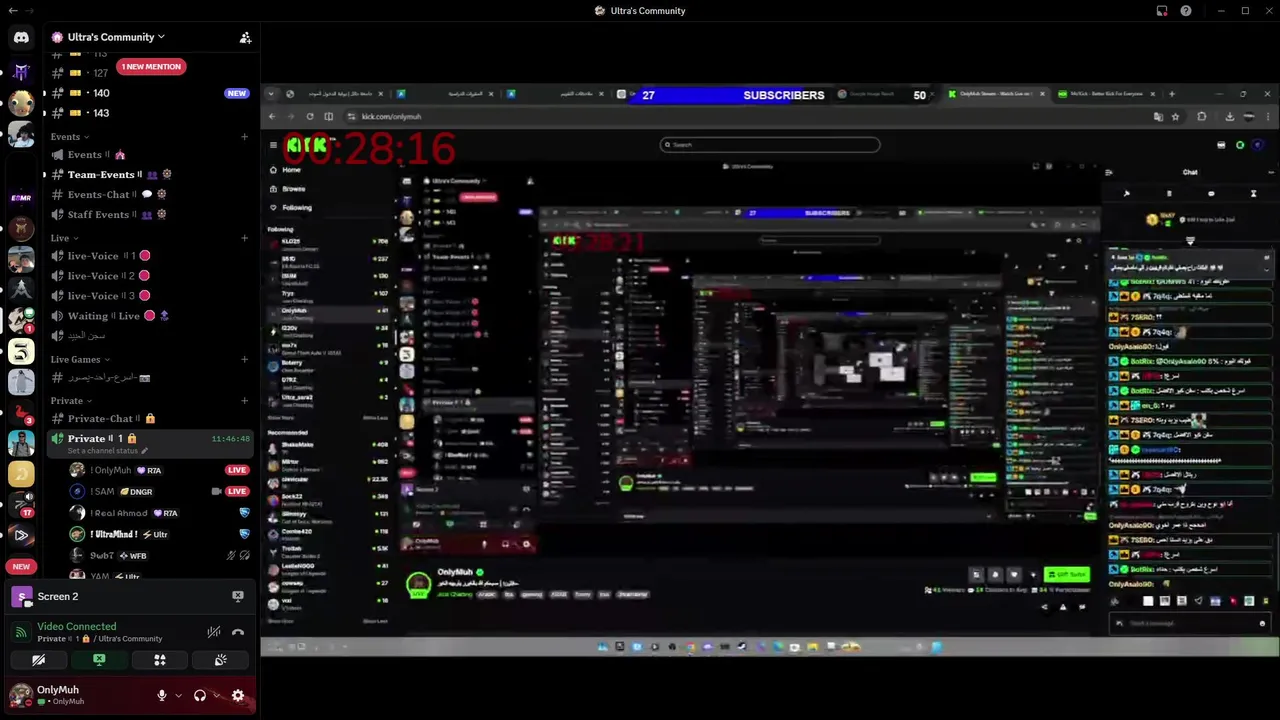Open microphone input options chevron
The image size is (1280, 720).
click(178, 695)
